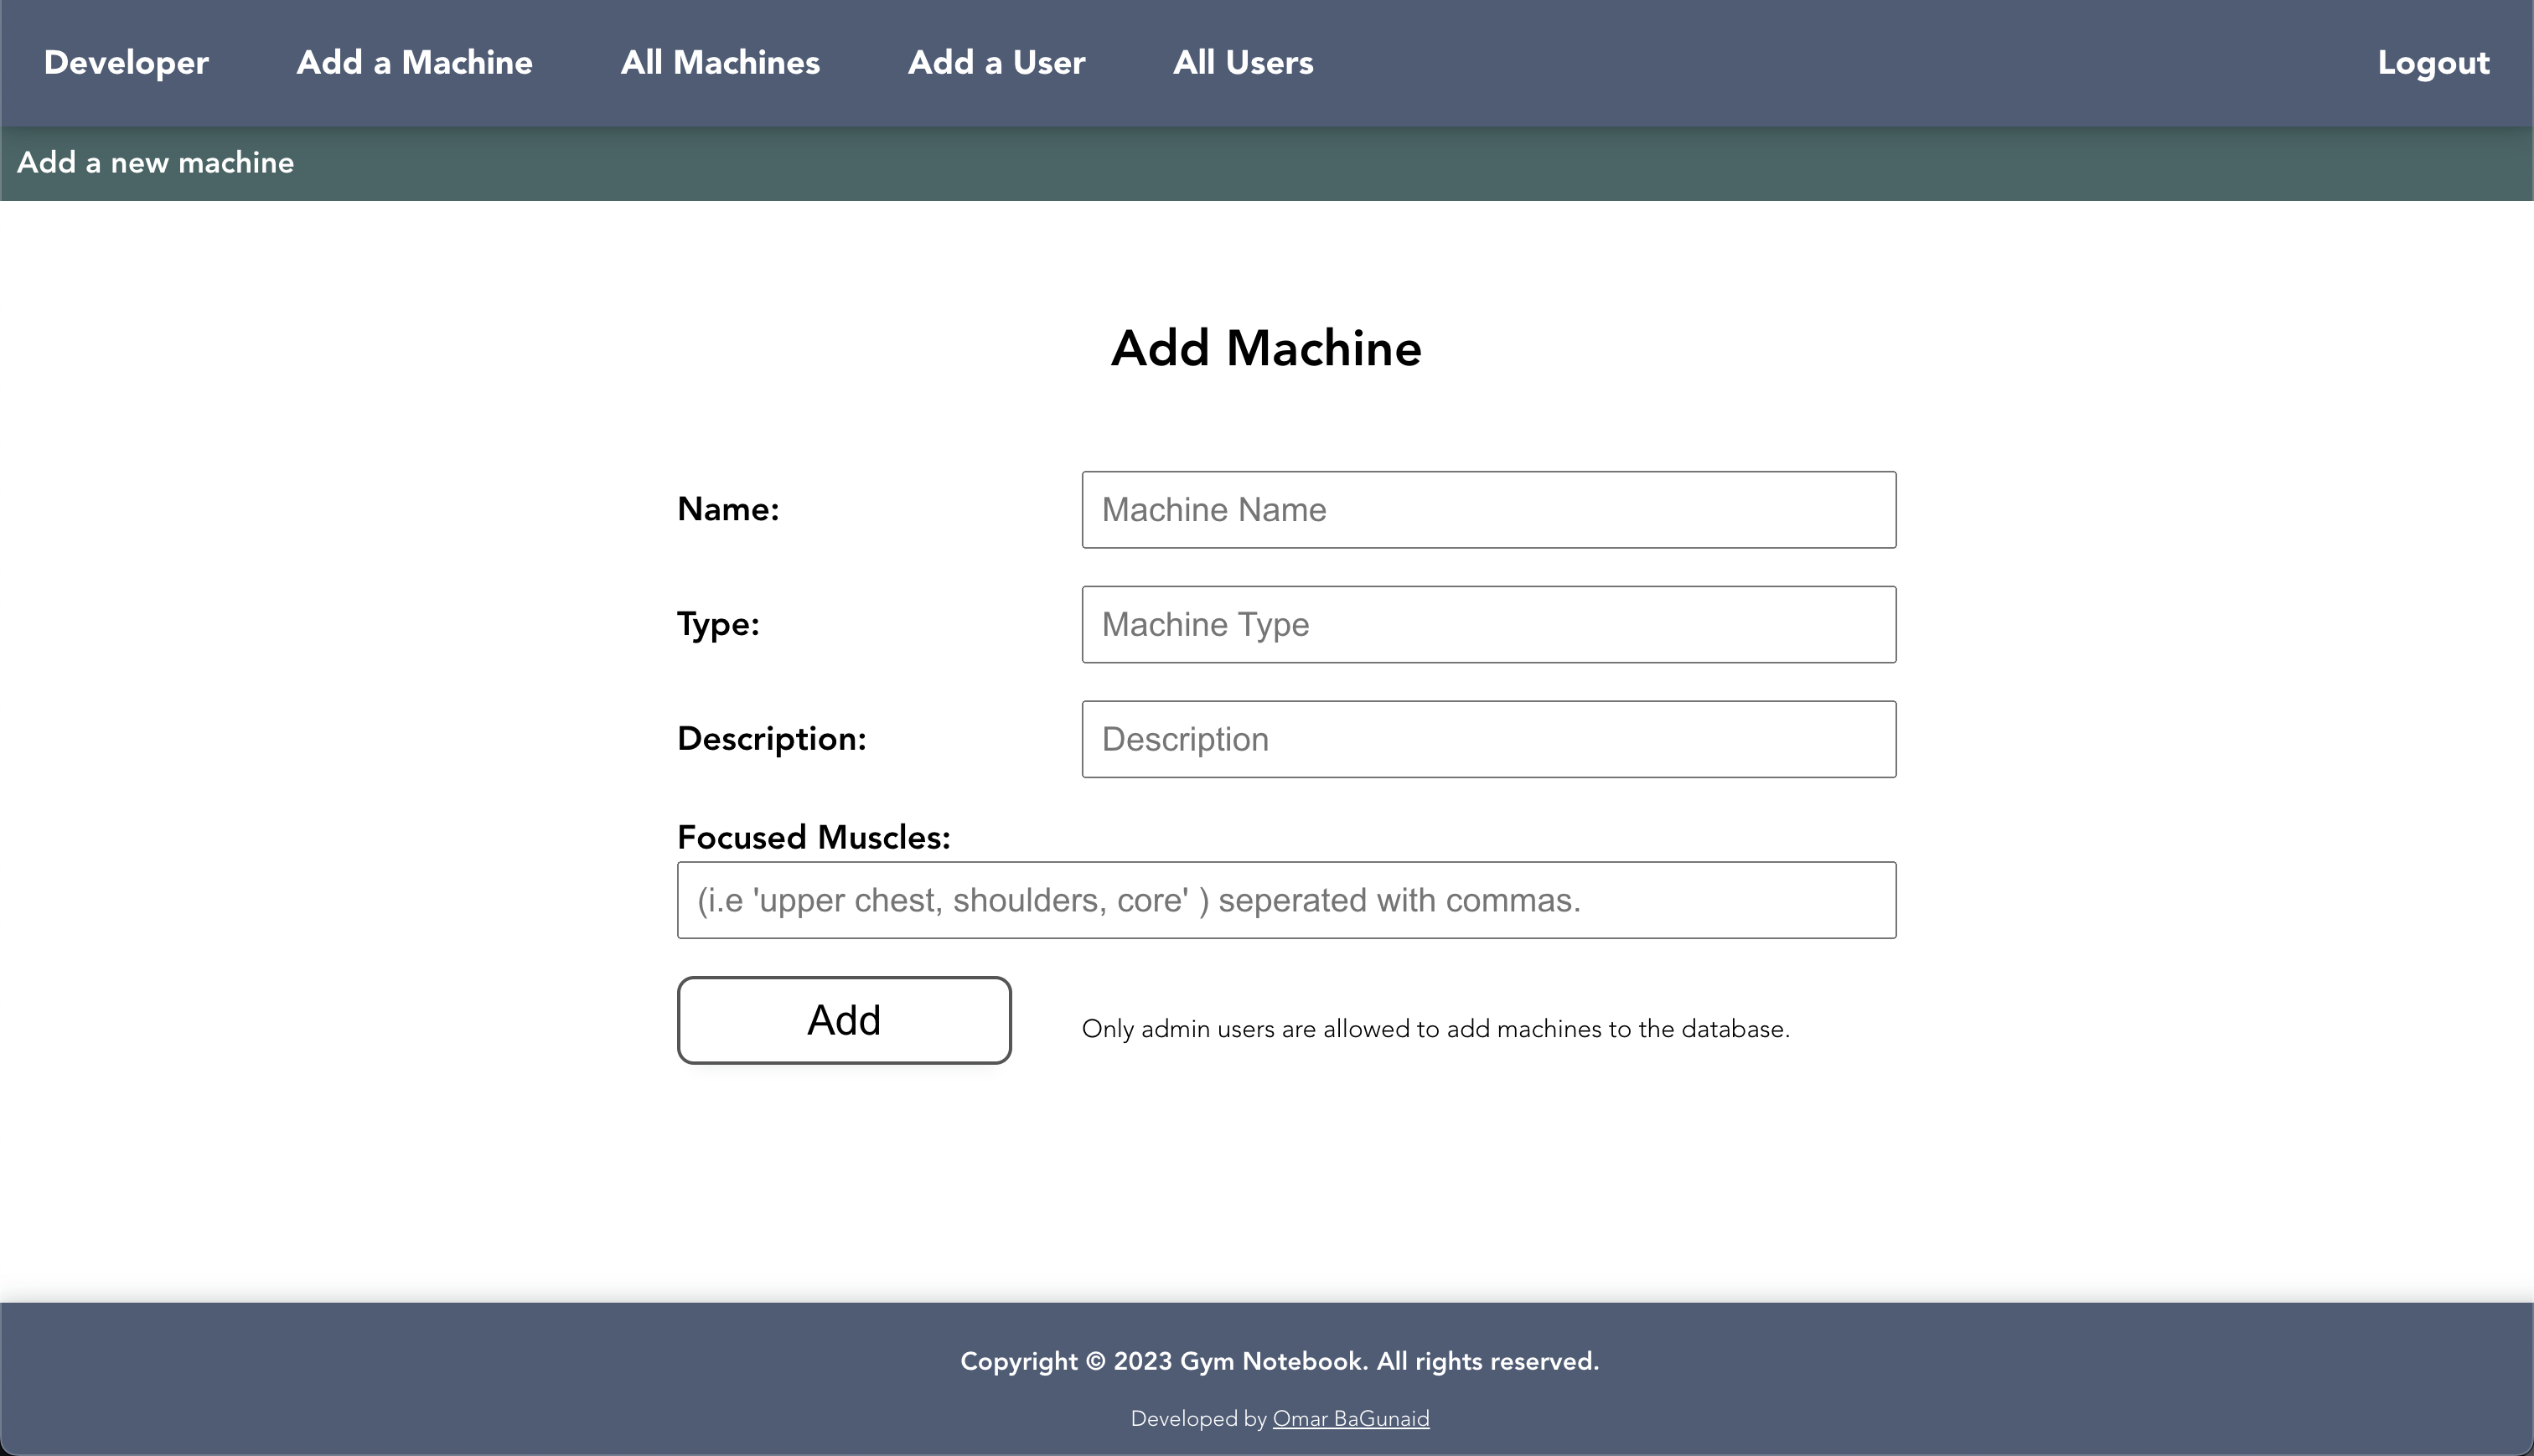Click the Copyright Gym Notebook footer text
The width and height of the screenshot is (2534, 1456).
(x=1279, y=1361)
